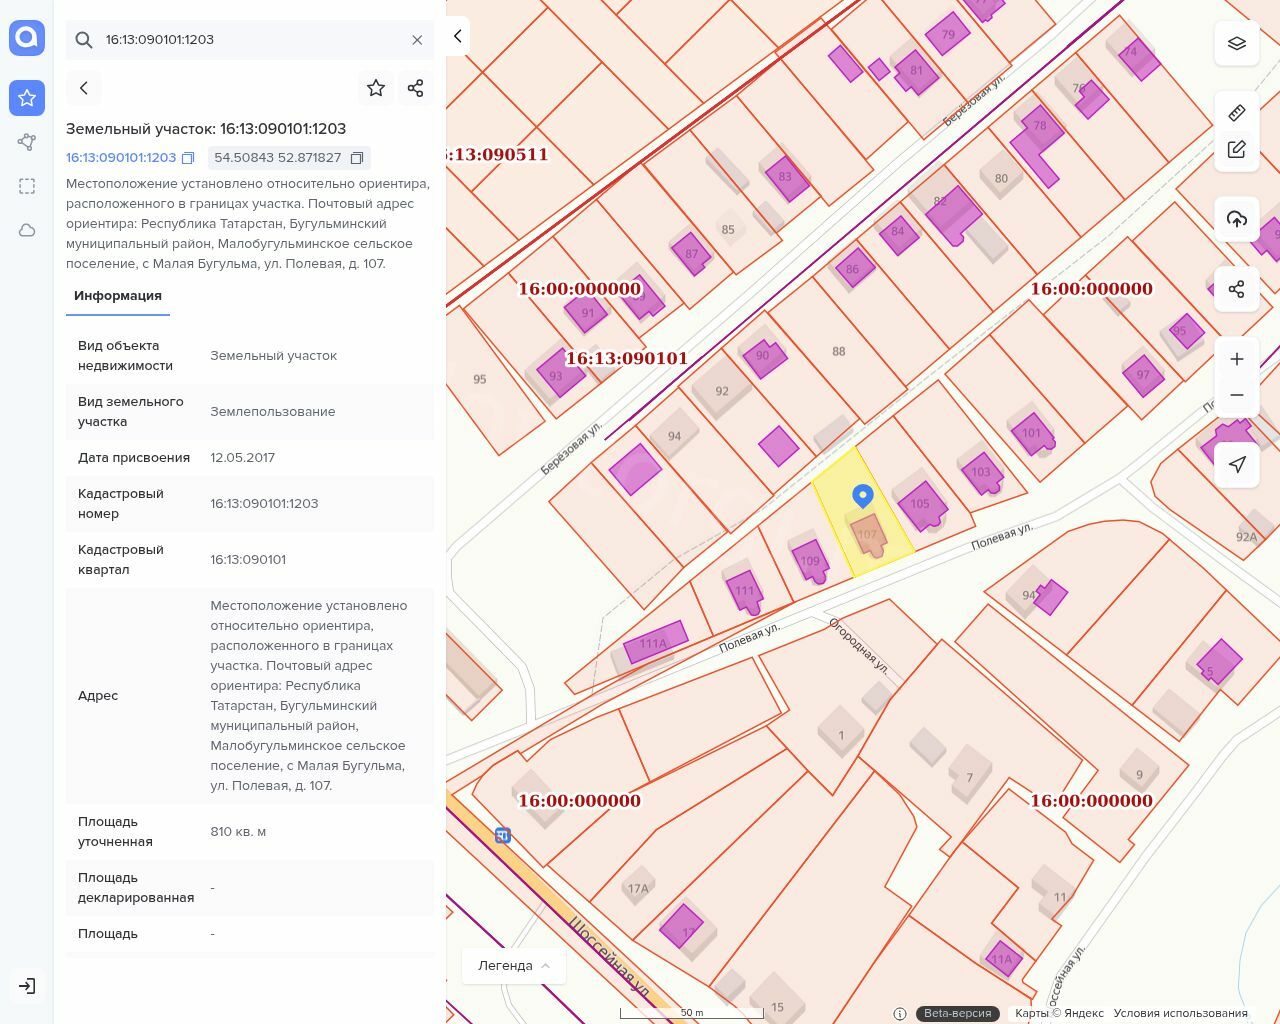Image resolution: width=1280 pixels, height=1024 pixels.
Task: Share the map via right toolbar
Action: tap(1237, 289)
